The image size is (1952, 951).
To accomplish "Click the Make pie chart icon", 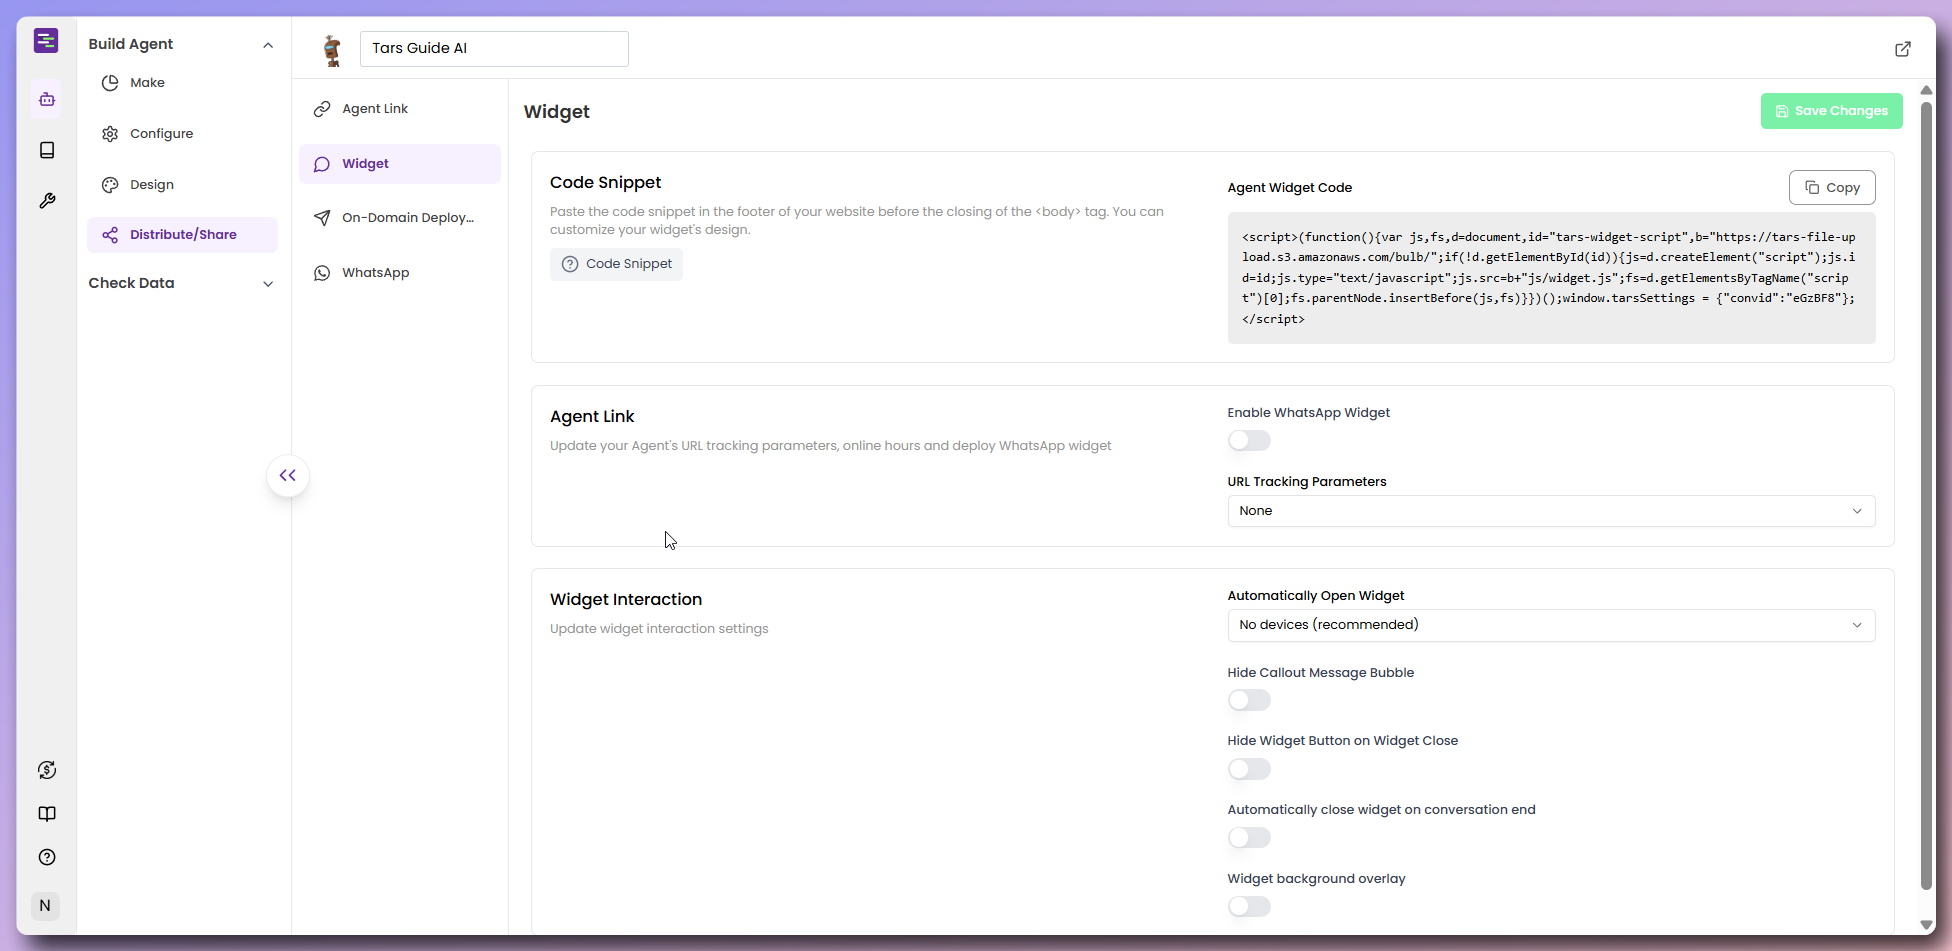I will coord(110,83).
